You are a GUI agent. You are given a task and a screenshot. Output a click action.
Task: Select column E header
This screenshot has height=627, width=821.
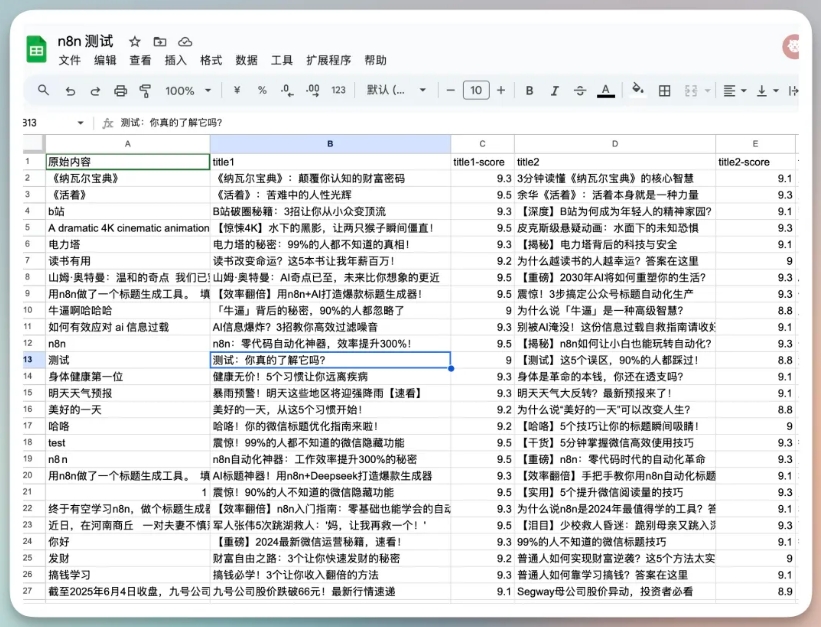tap(755, 144)
